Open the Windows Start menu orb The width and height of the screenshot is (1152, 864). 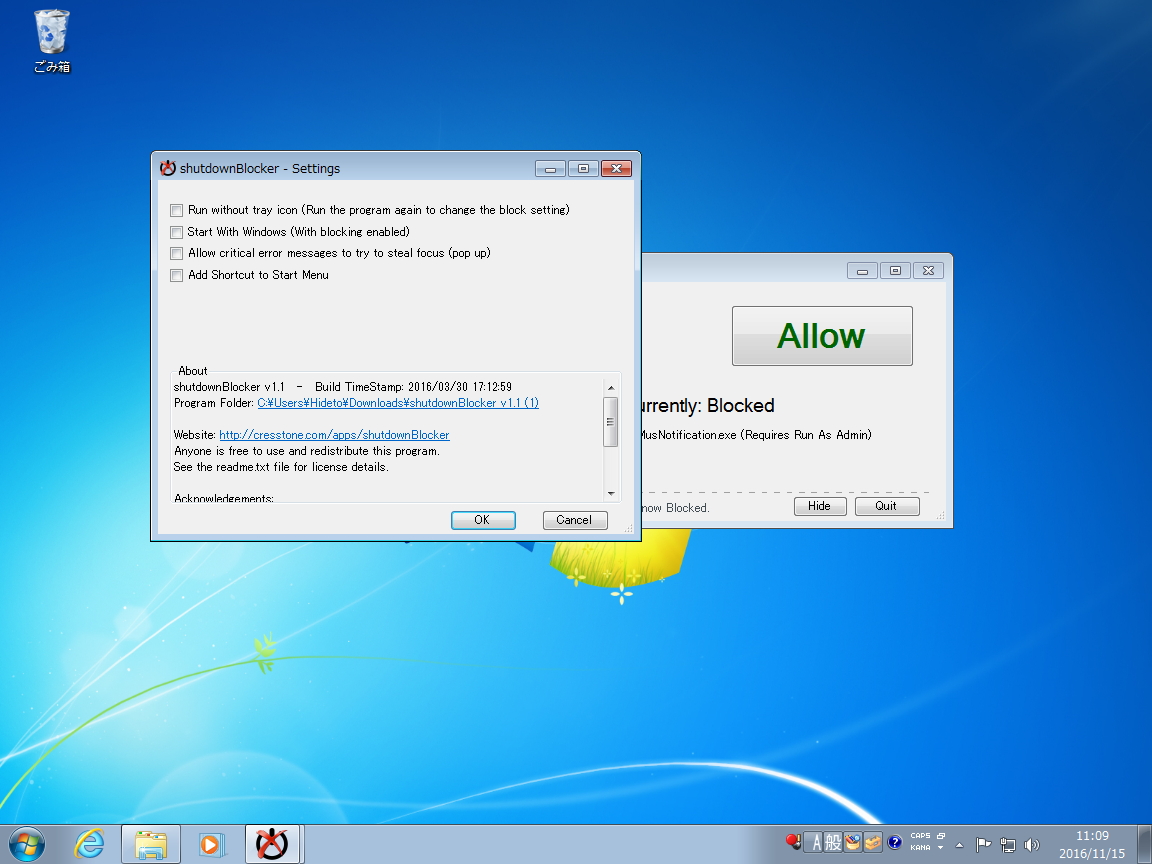tap(27, 844)
